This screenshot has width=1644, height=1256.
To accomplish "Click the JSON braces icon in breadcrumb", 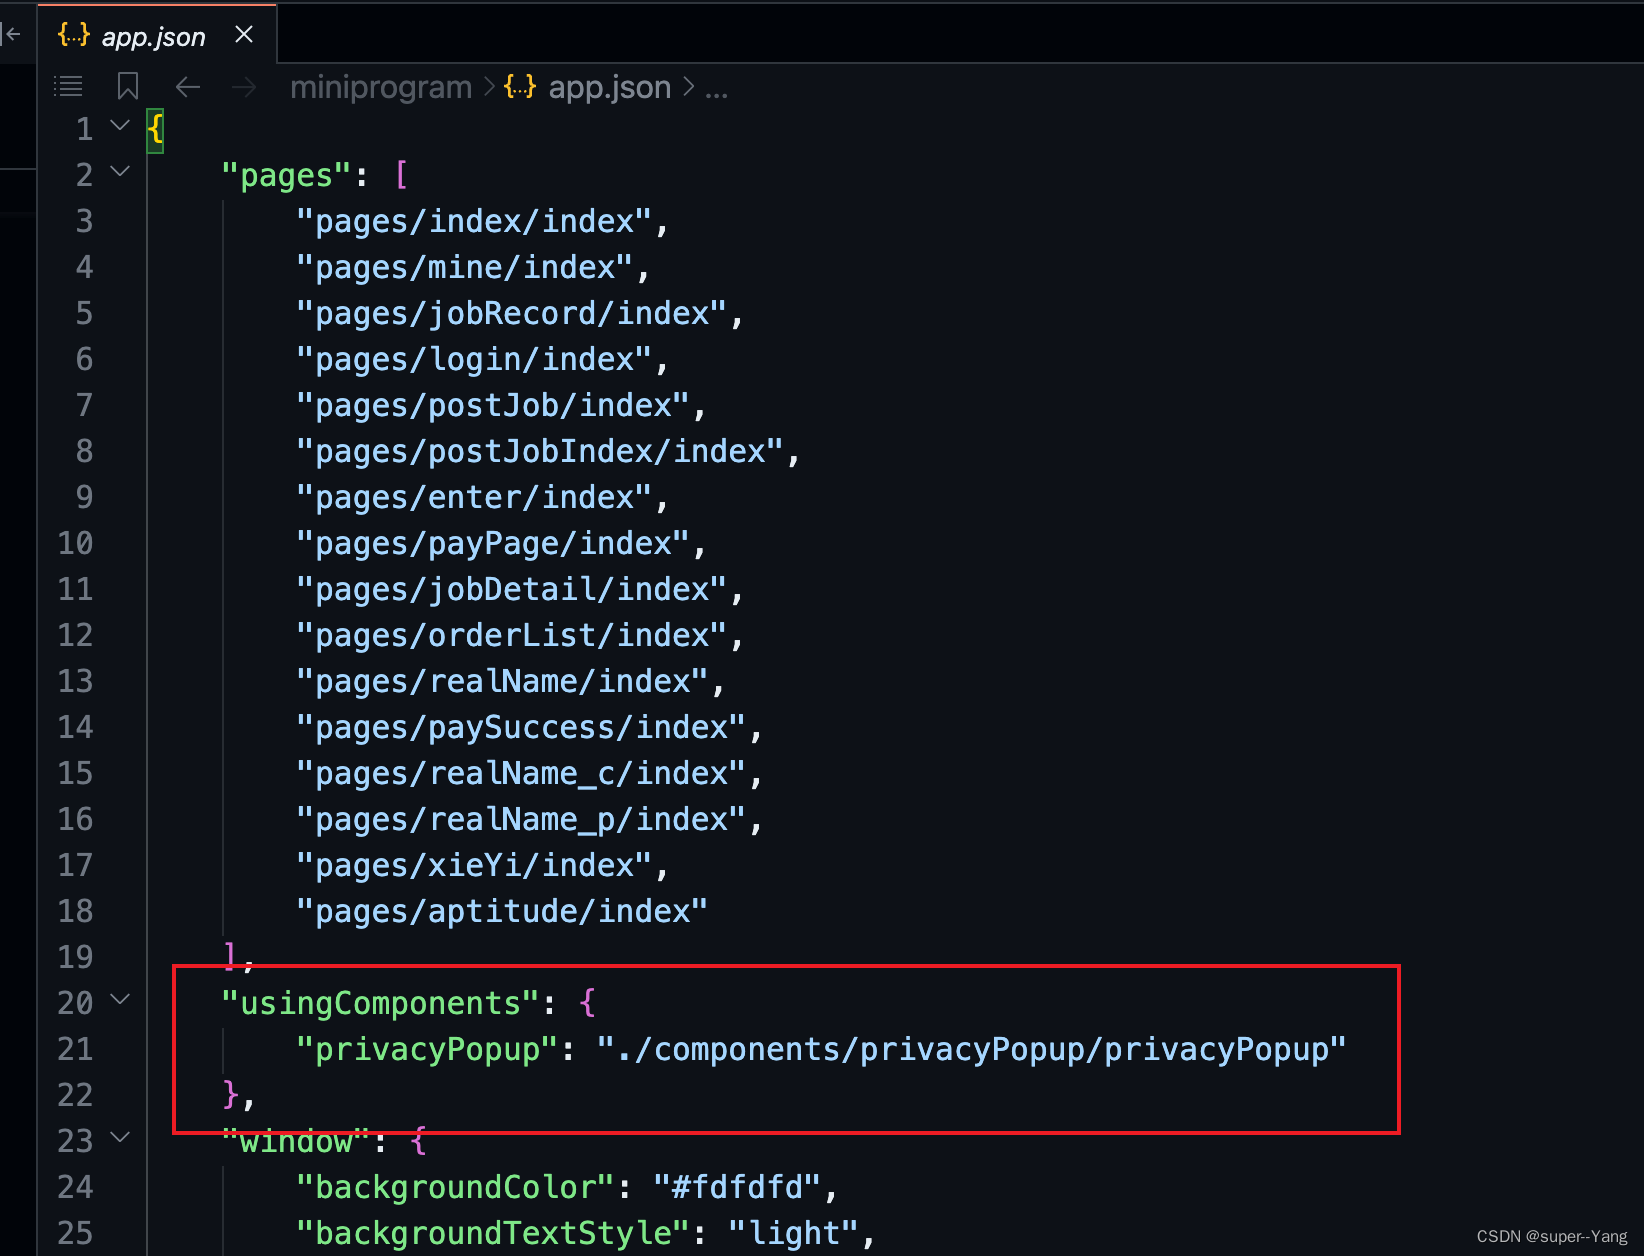I will pyautogui.click(x=520, y=87).
